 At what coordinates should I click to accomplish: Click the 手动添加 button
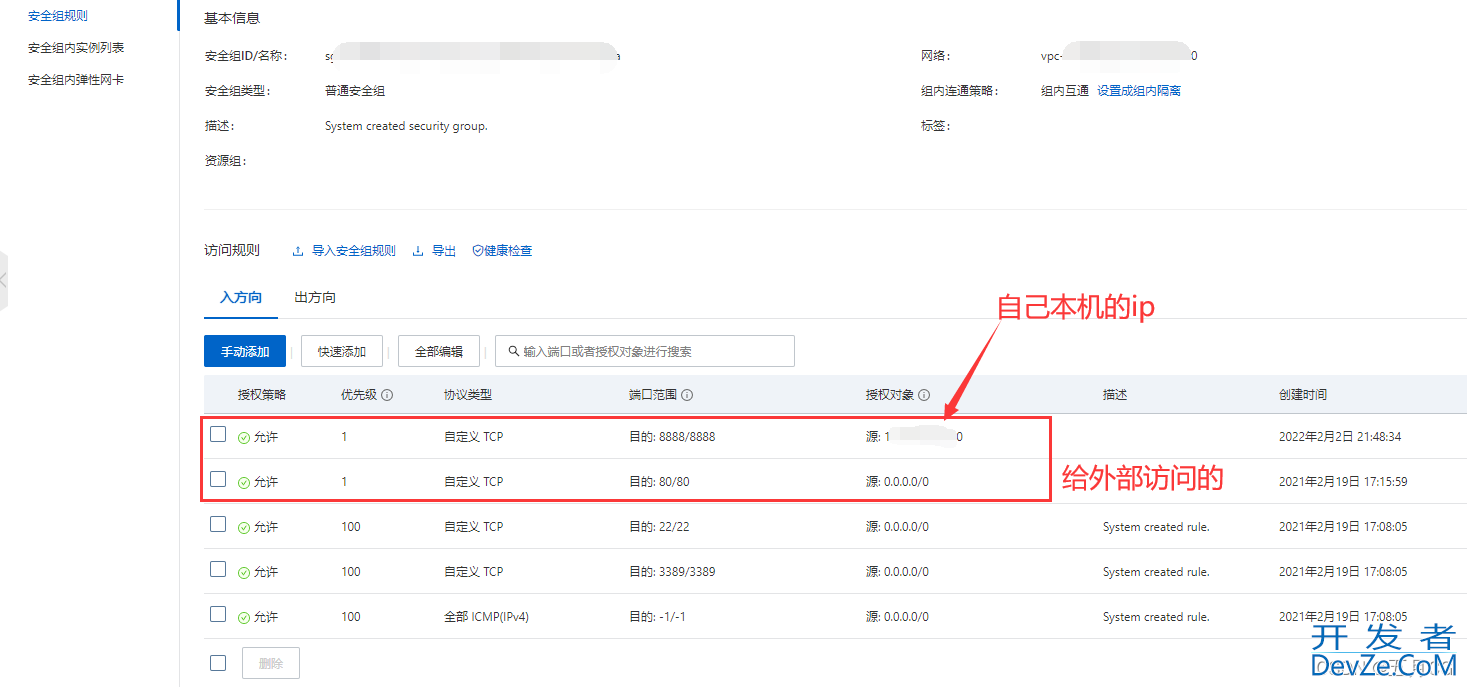point(245,352)
